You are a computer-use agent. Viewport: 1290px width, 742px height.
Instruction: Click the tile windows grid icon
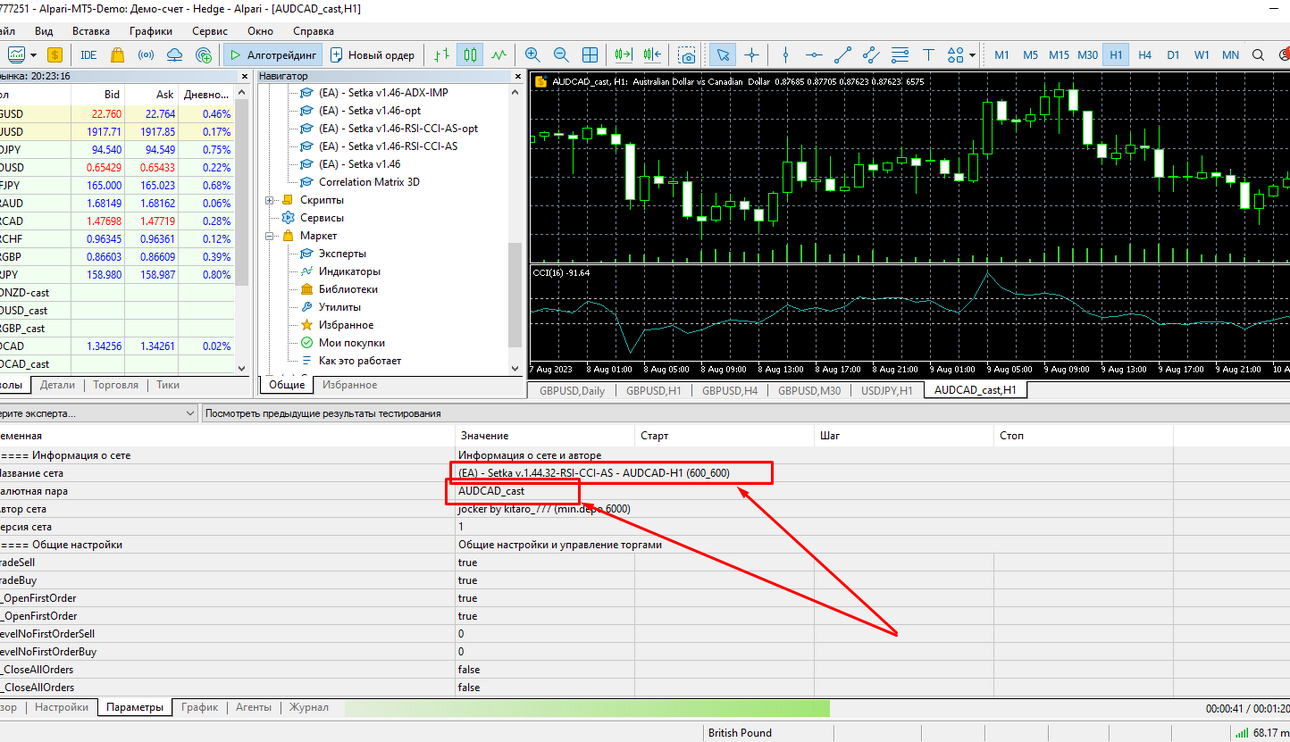point(590,55)
